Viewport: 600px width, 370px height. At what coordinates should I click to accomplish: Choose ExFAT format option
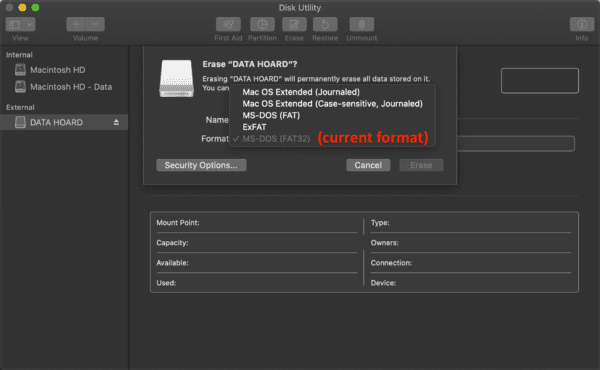(254, 127)
